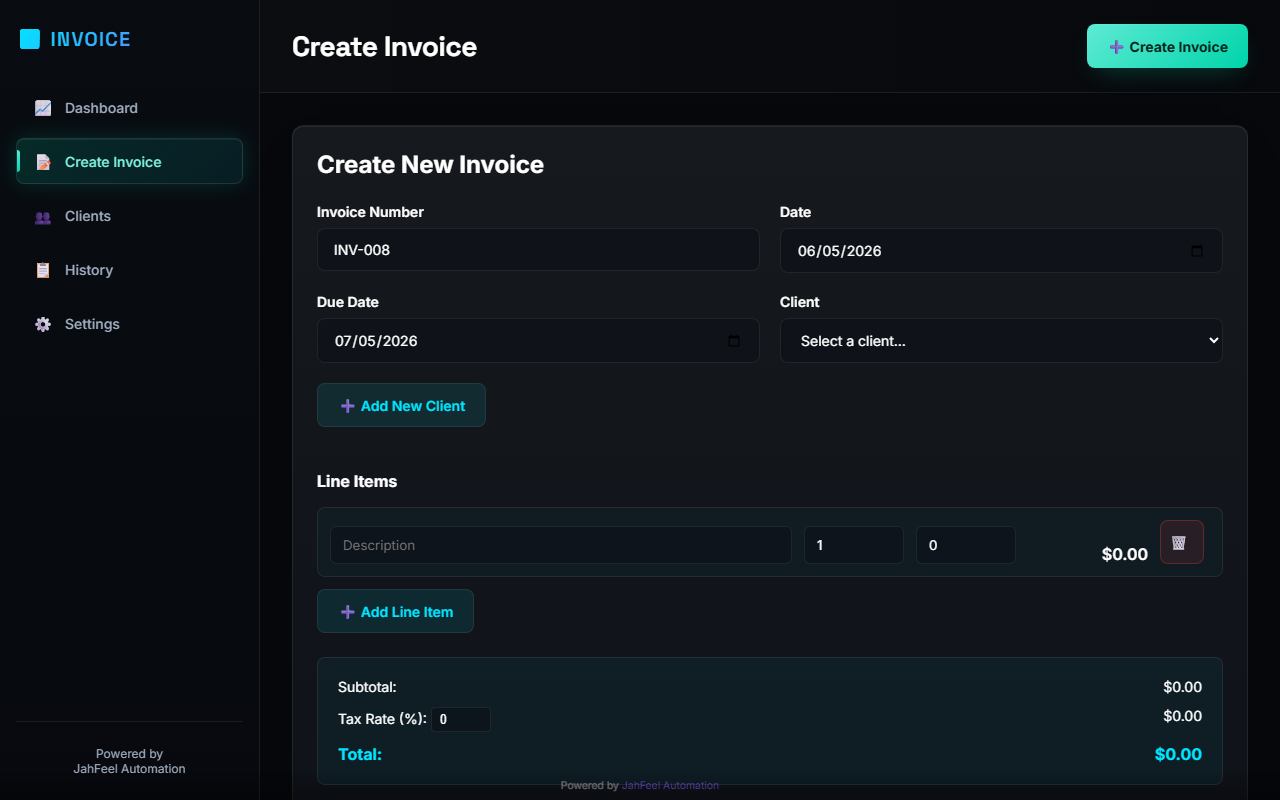
Task: Click plus icon on Add New Client
Action: (347, 406)
